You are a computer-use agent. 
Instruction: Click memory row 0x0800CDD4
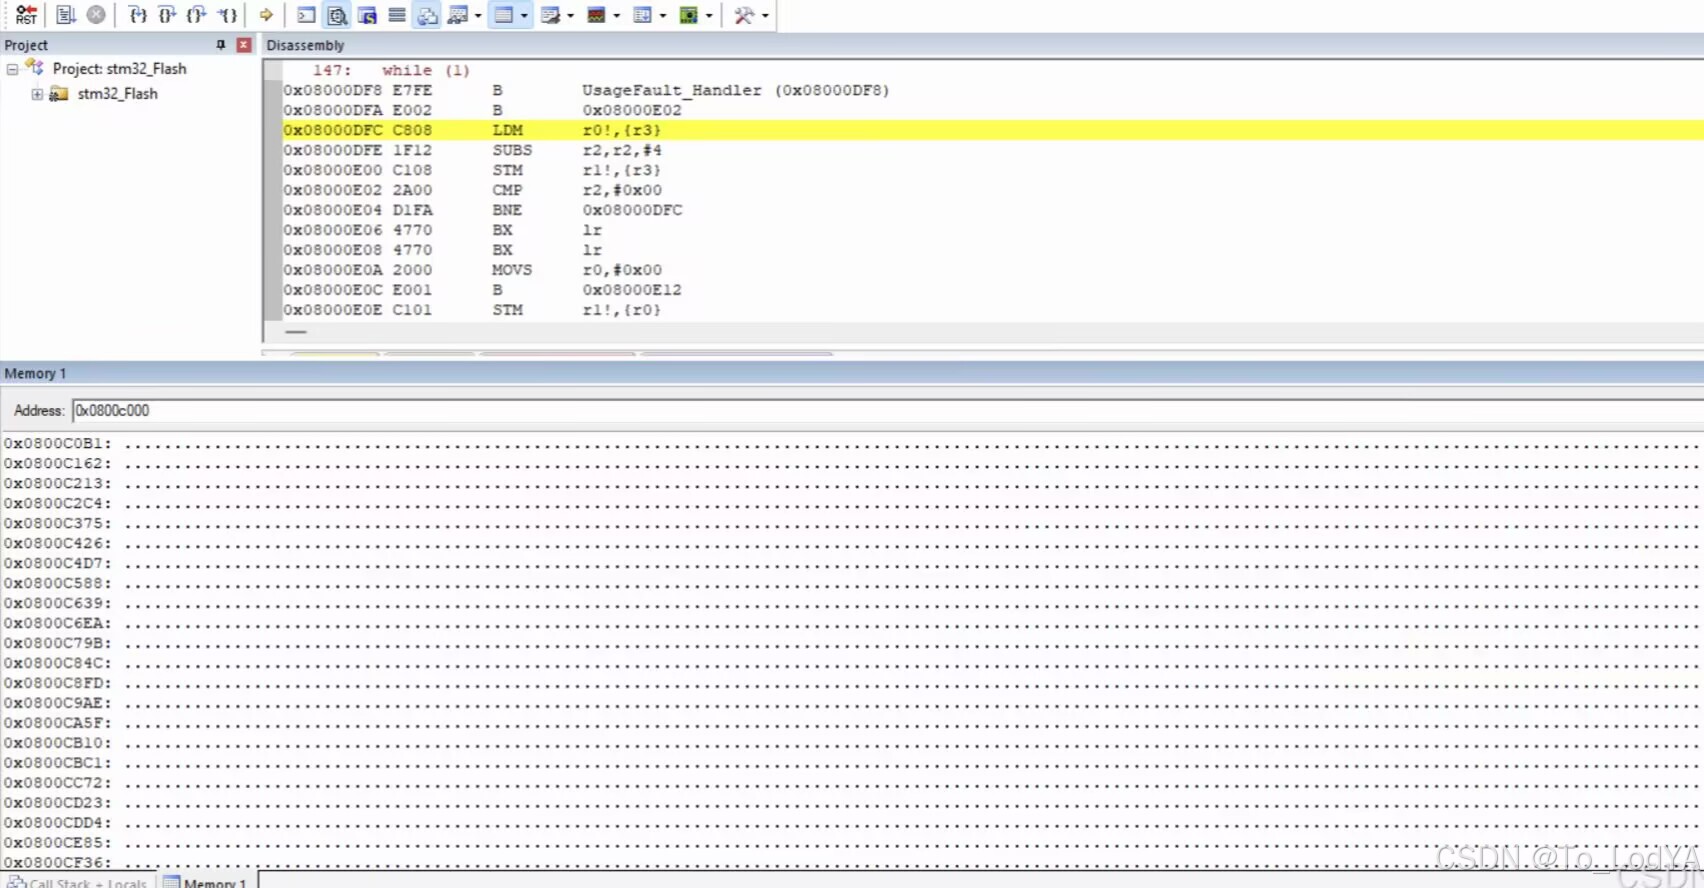(852, 823)
